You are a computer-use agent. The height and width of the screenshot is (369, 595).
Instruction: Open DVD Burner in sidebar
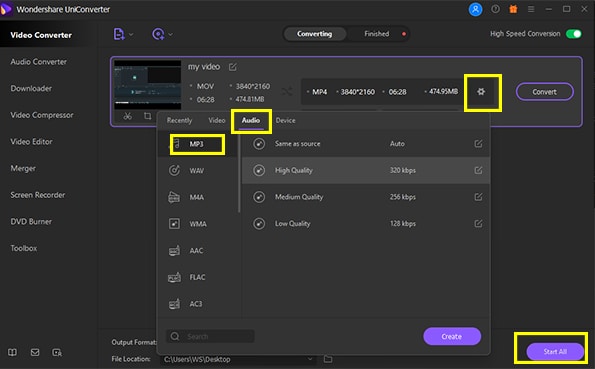coord(31,221)
